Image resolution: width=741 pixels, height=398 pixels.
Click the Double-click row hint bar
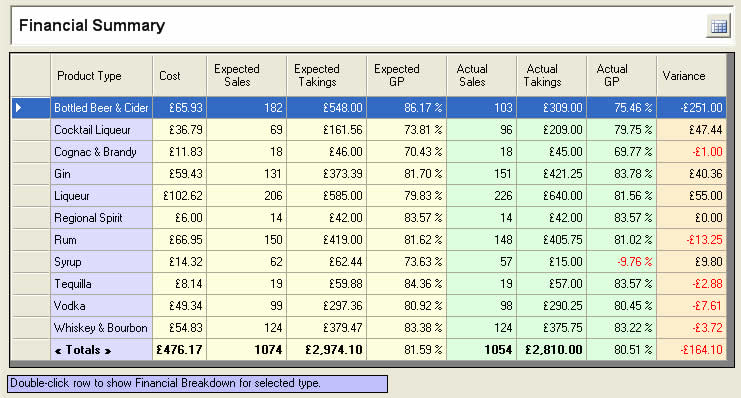[x=198, y=383]
